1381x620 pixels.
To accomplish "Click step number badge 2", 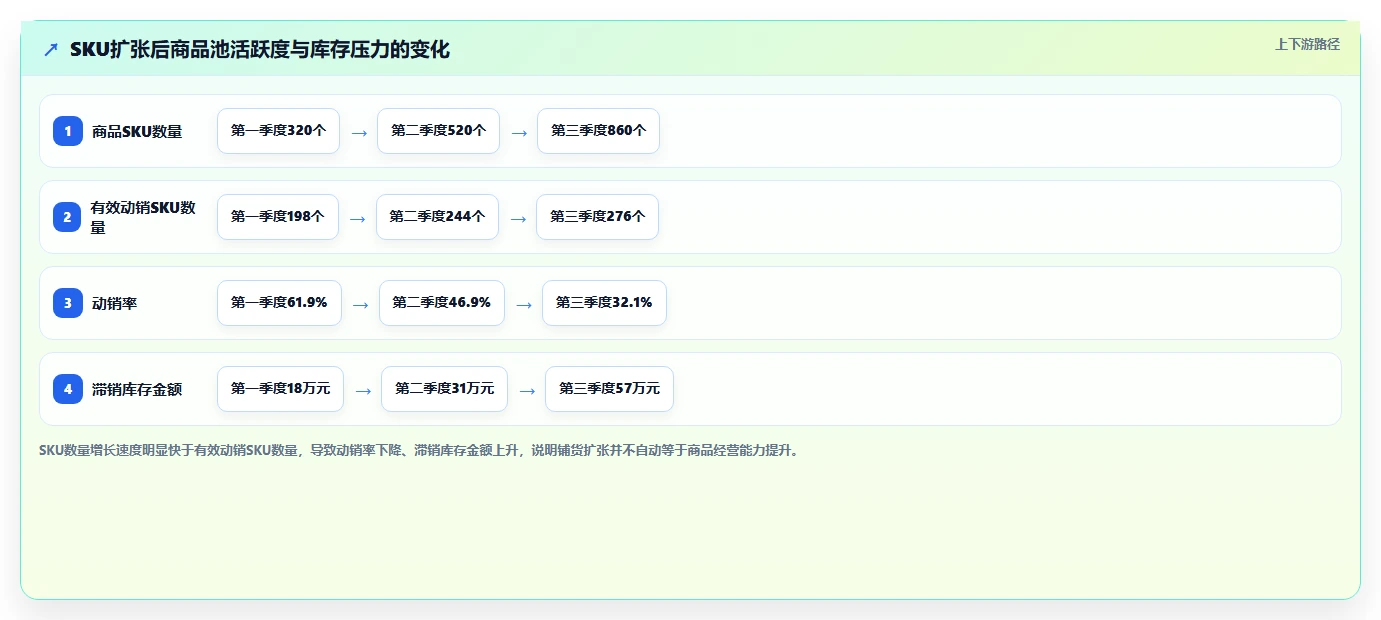I will (68, 217).
